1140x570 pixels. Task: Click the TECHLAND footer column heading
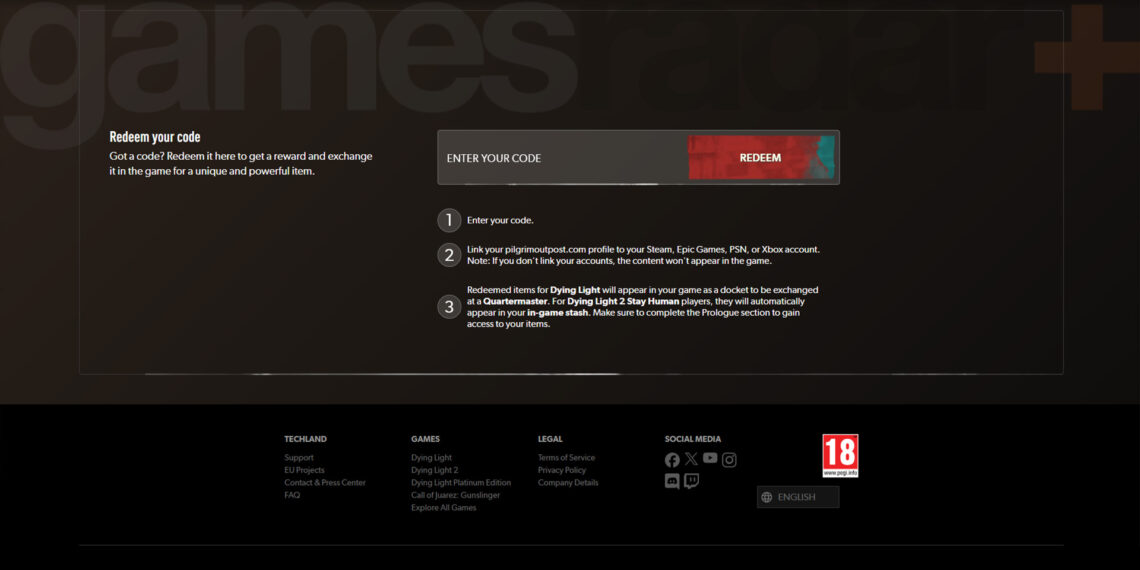coord(305,439)
